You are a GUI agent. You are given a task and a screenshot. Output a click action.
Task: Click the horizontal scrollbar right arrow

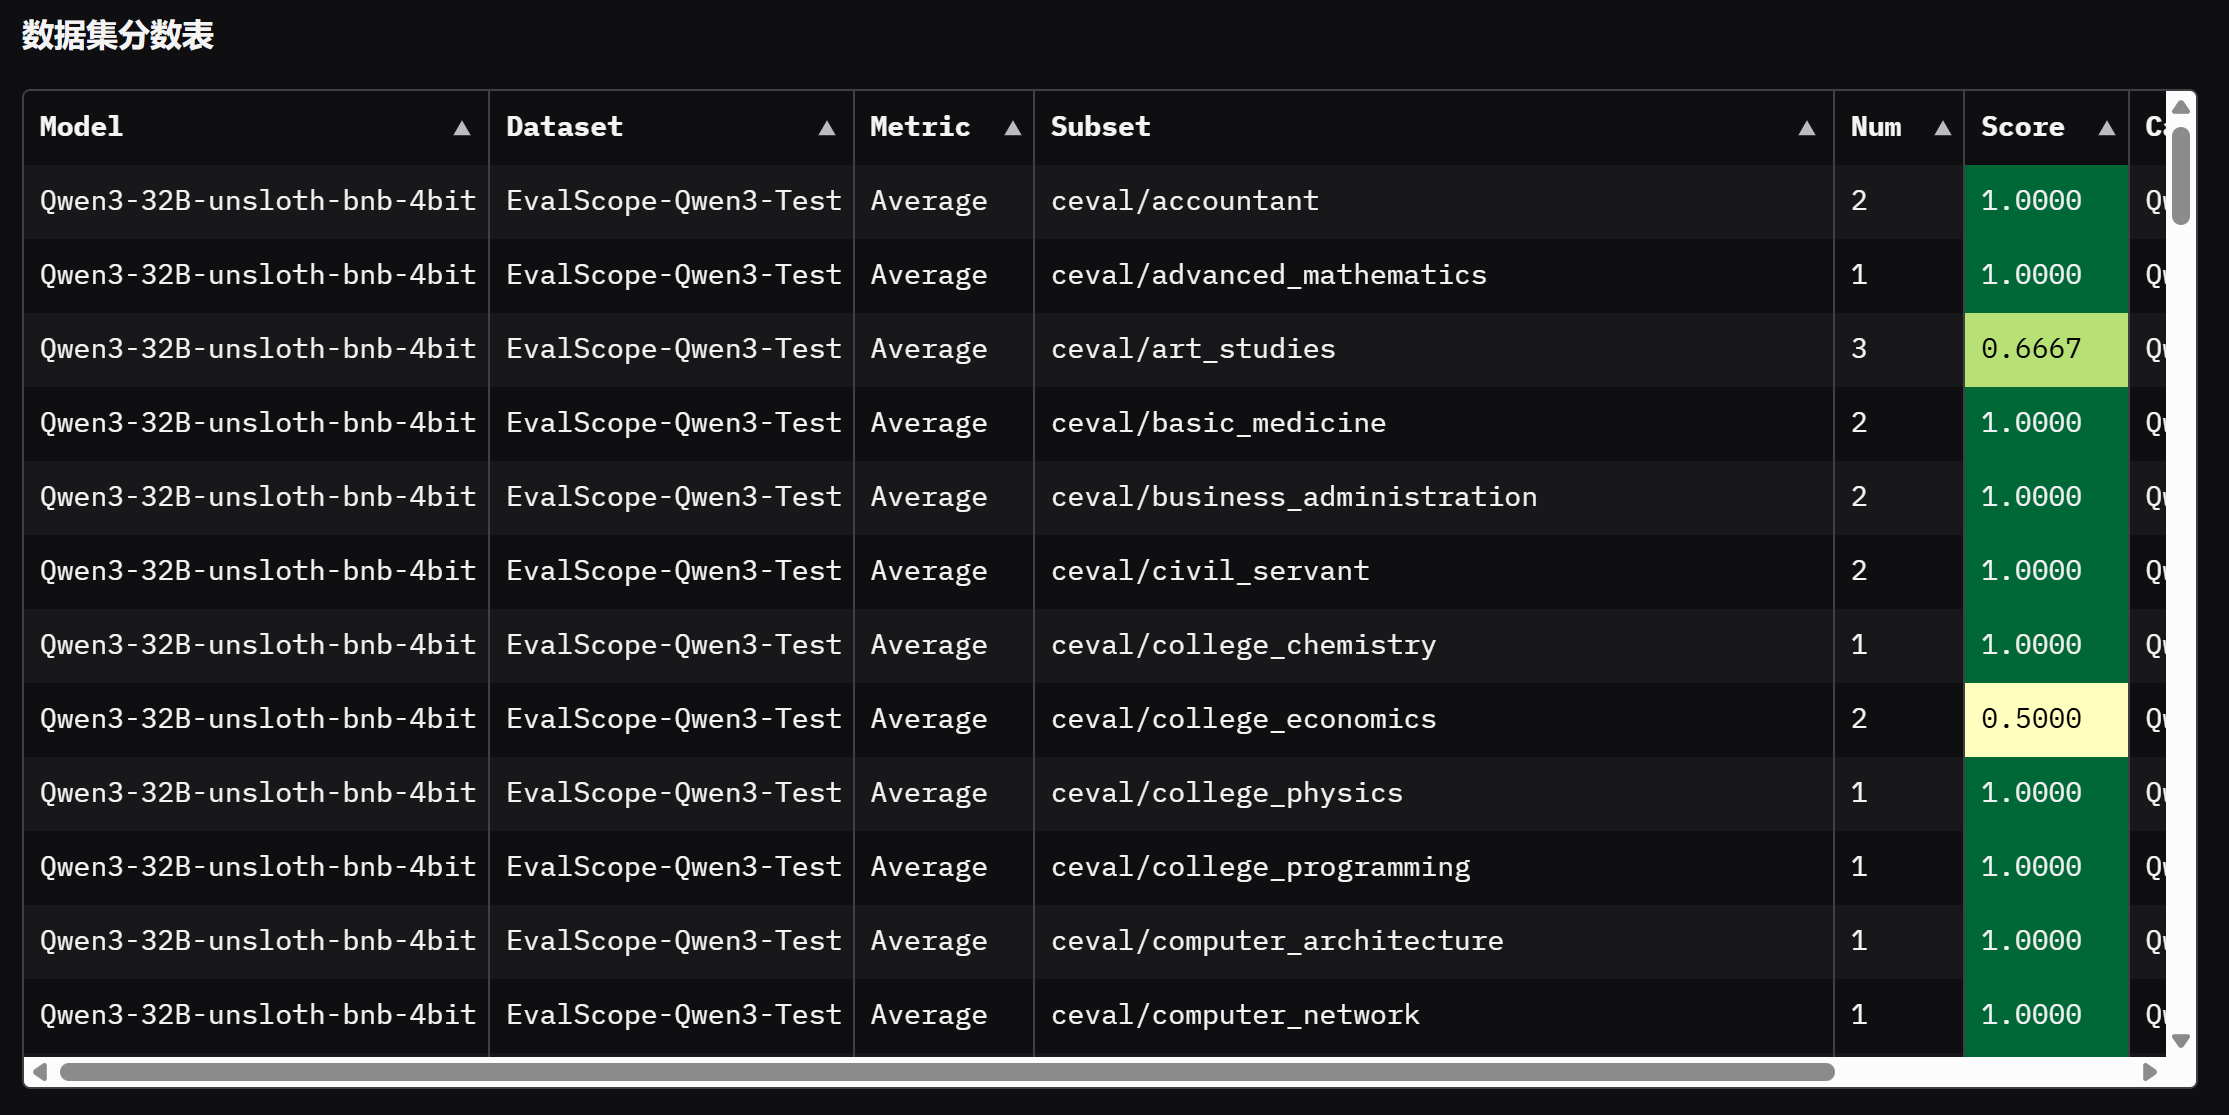point(2149,1072)
